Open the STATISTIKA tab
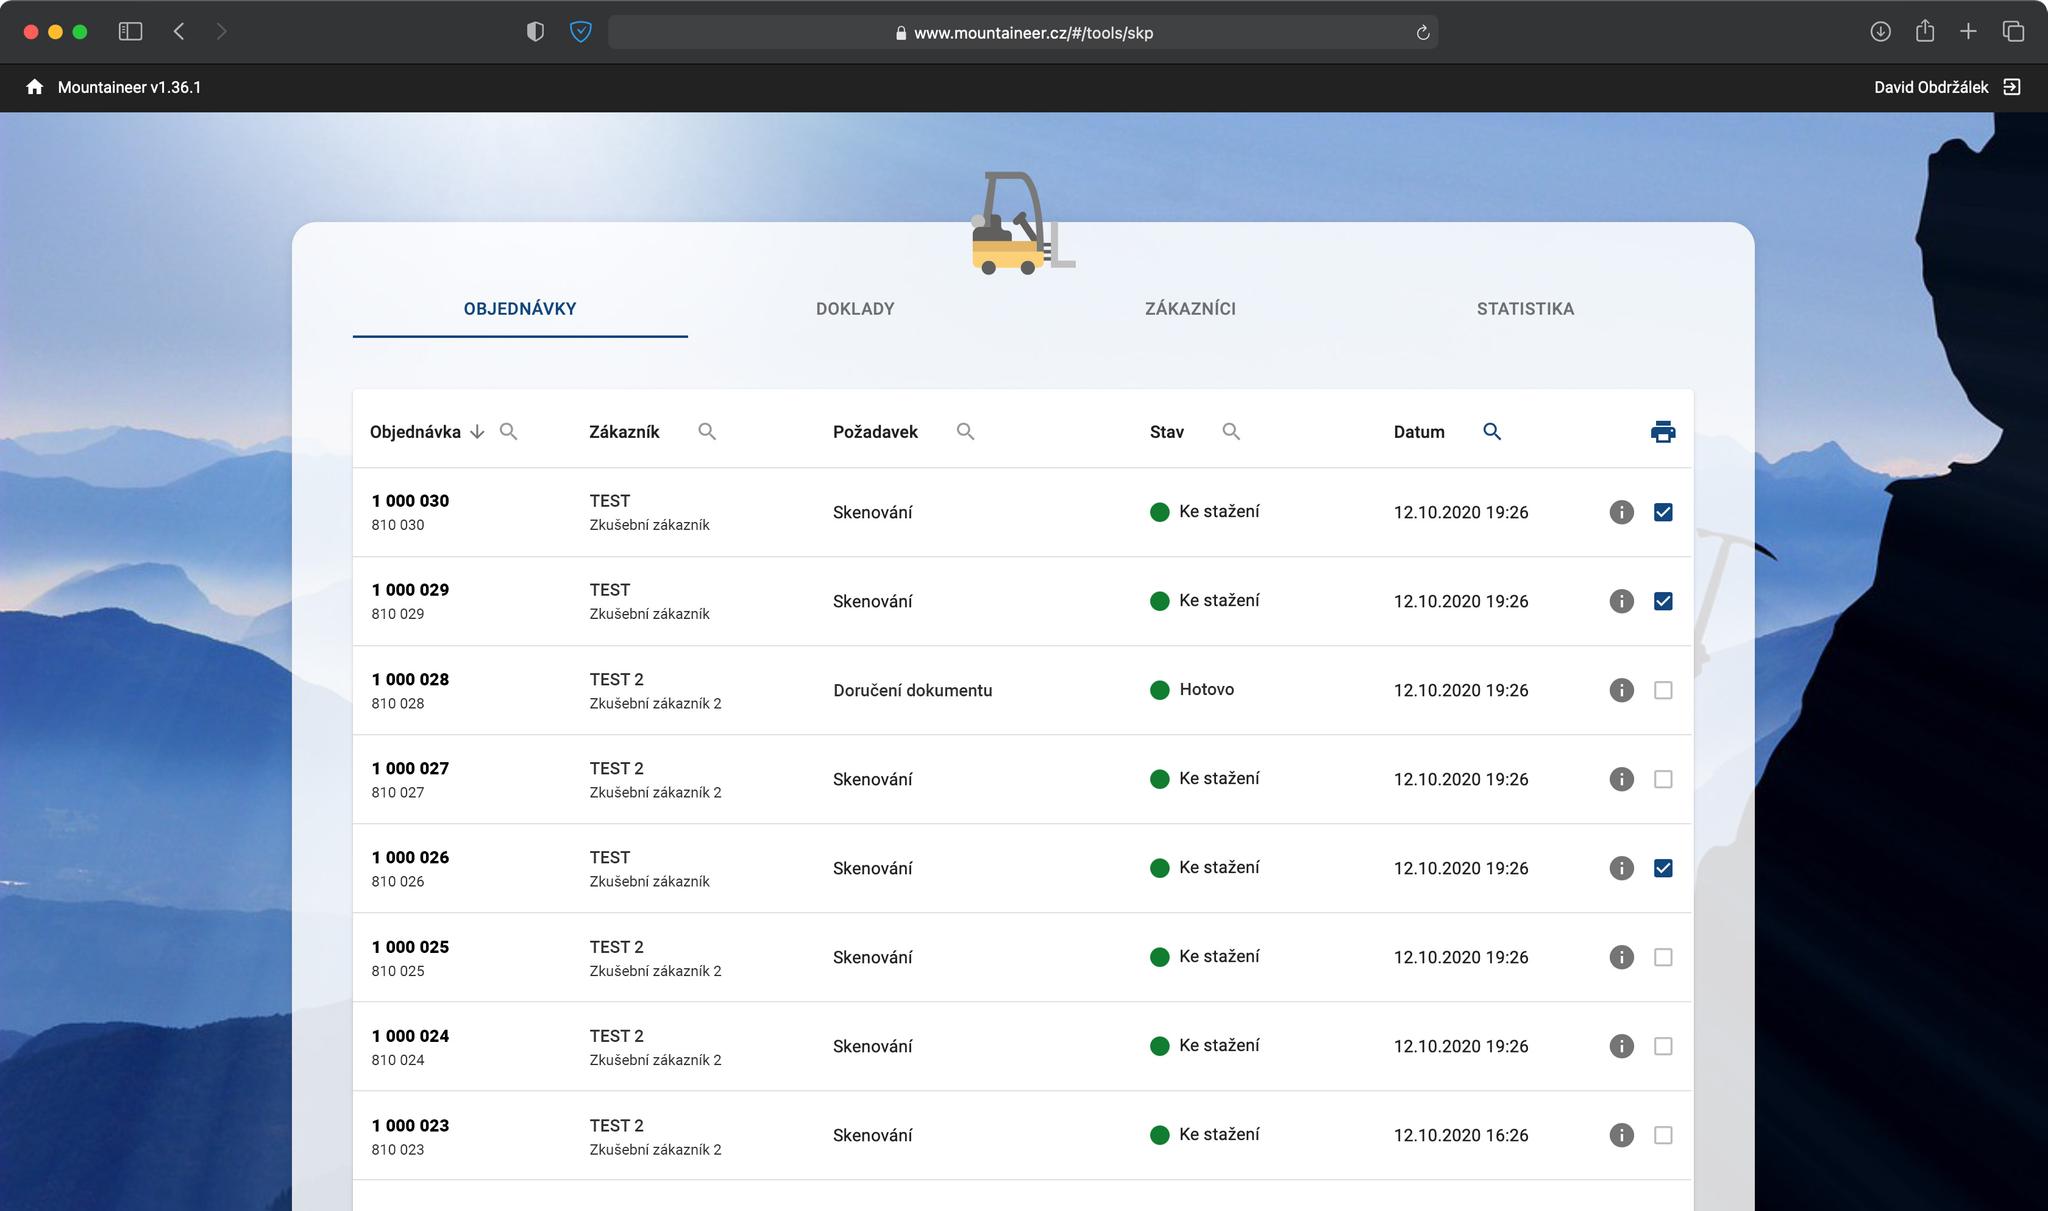The image size is (2048, 1211). (1525, 309)
